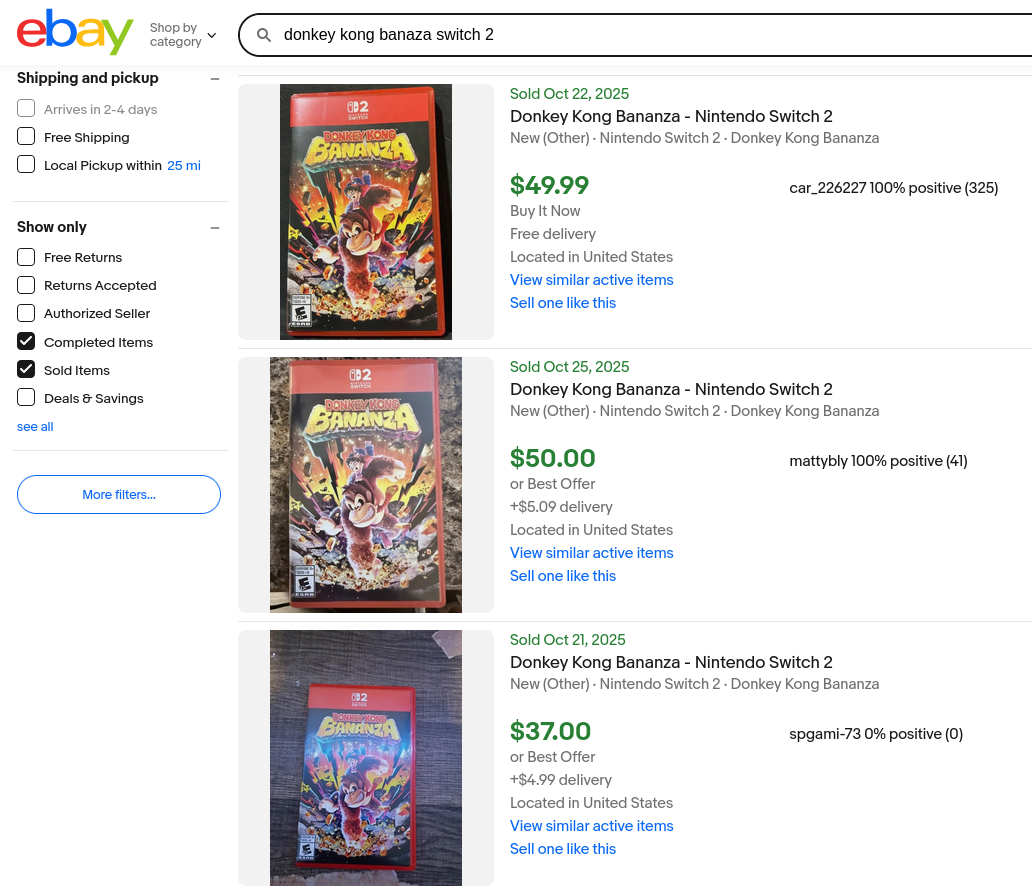
Task: Uncheck the Sold Items filter
Action: click(26, 370)
